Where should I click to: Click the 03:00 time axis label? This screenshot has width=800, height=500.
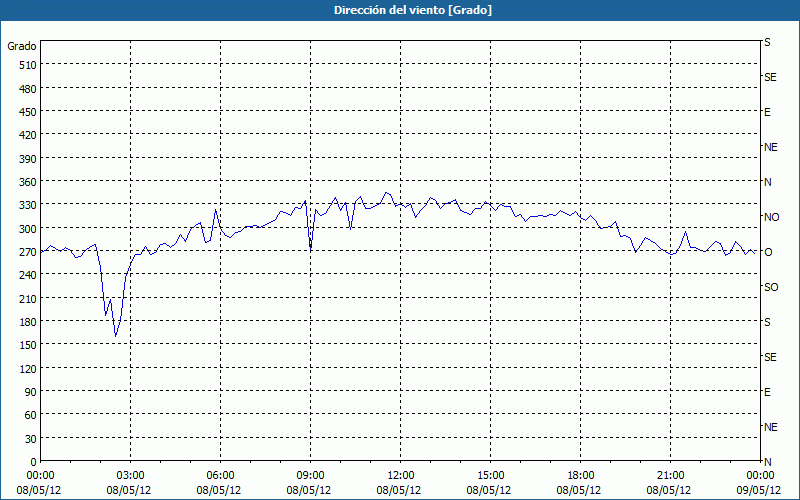point(131,476)
